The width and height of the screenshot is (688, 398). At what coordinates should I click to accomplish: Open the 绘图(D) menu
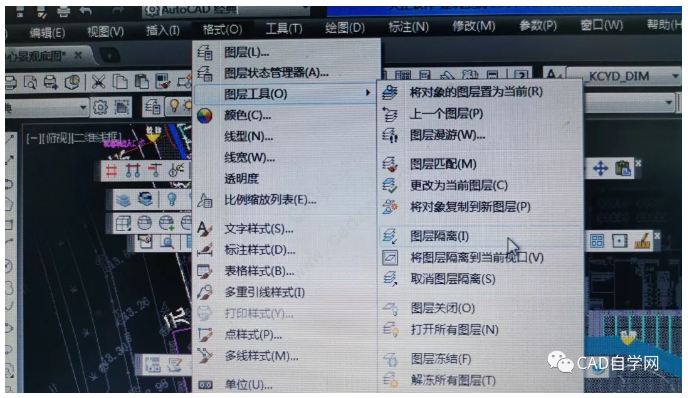(345, 28)
